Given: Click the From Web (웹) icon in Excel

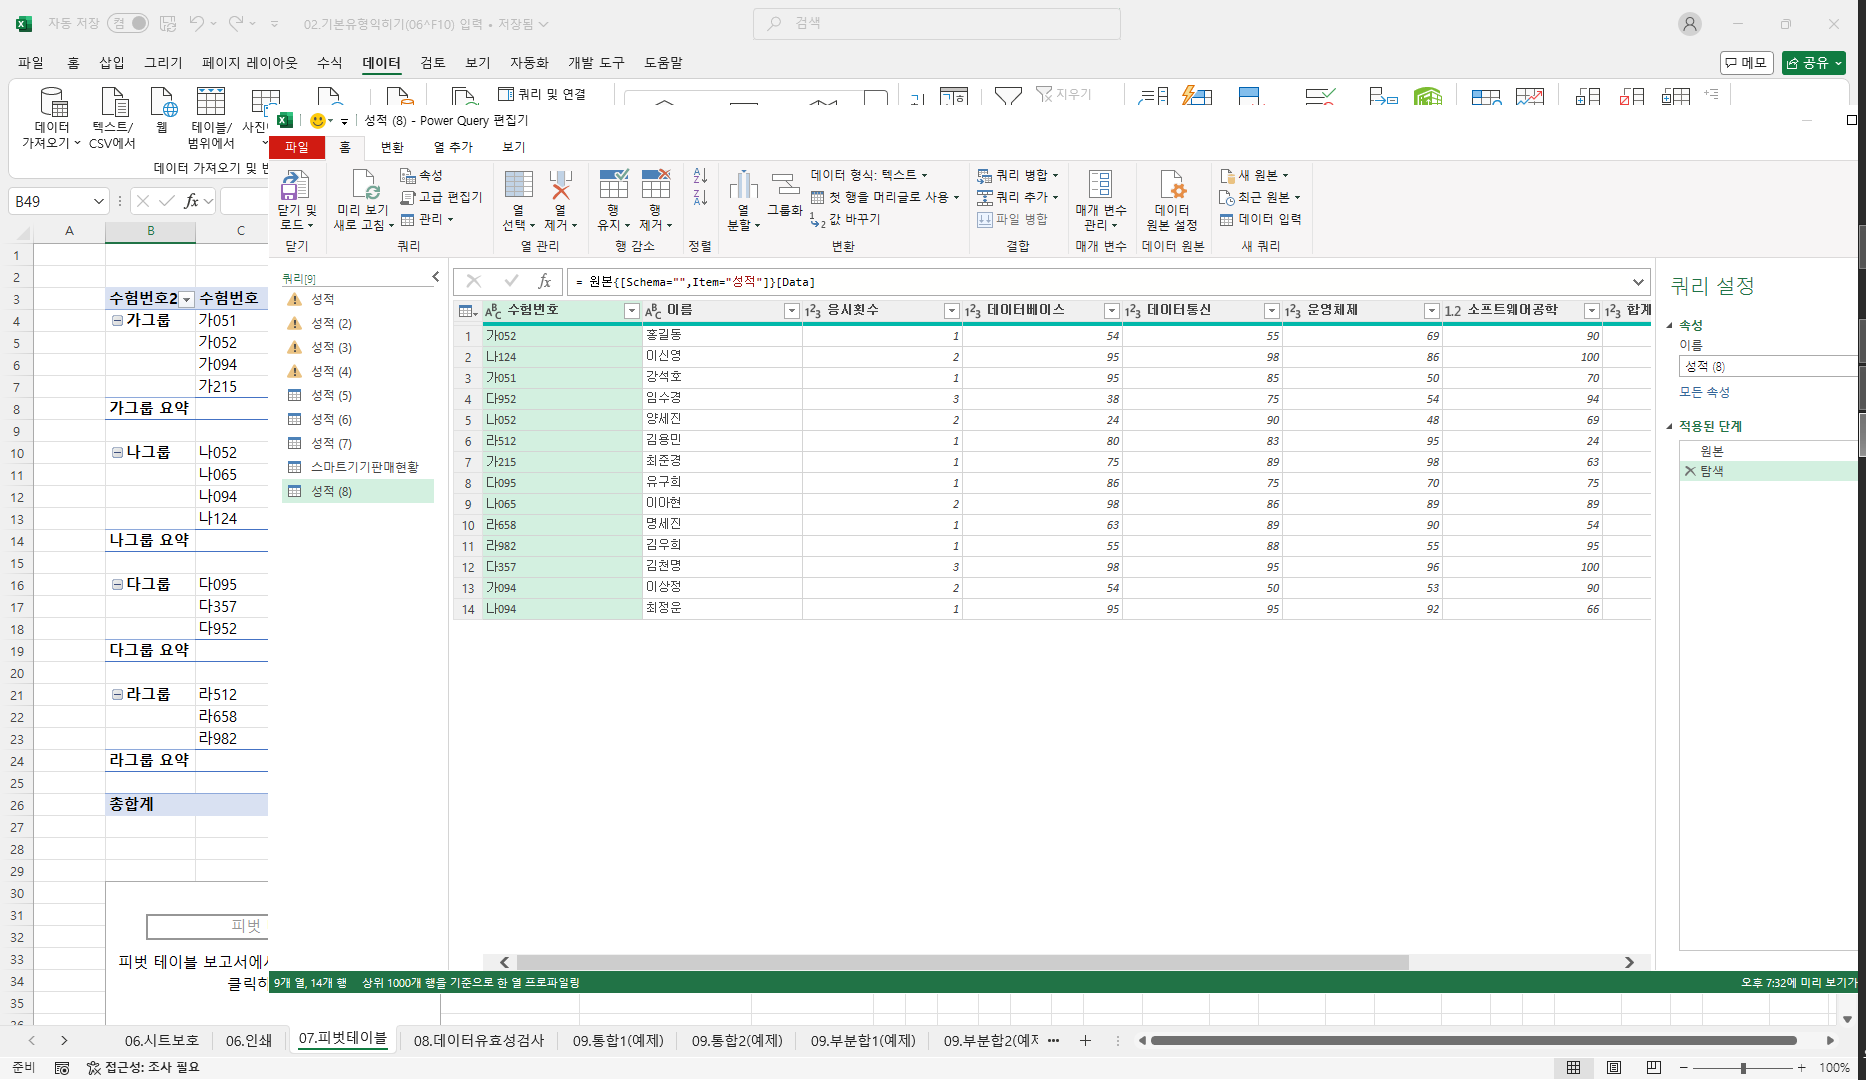Looking at the screenshot, I should pyautogui.click(x=162, y=102).
